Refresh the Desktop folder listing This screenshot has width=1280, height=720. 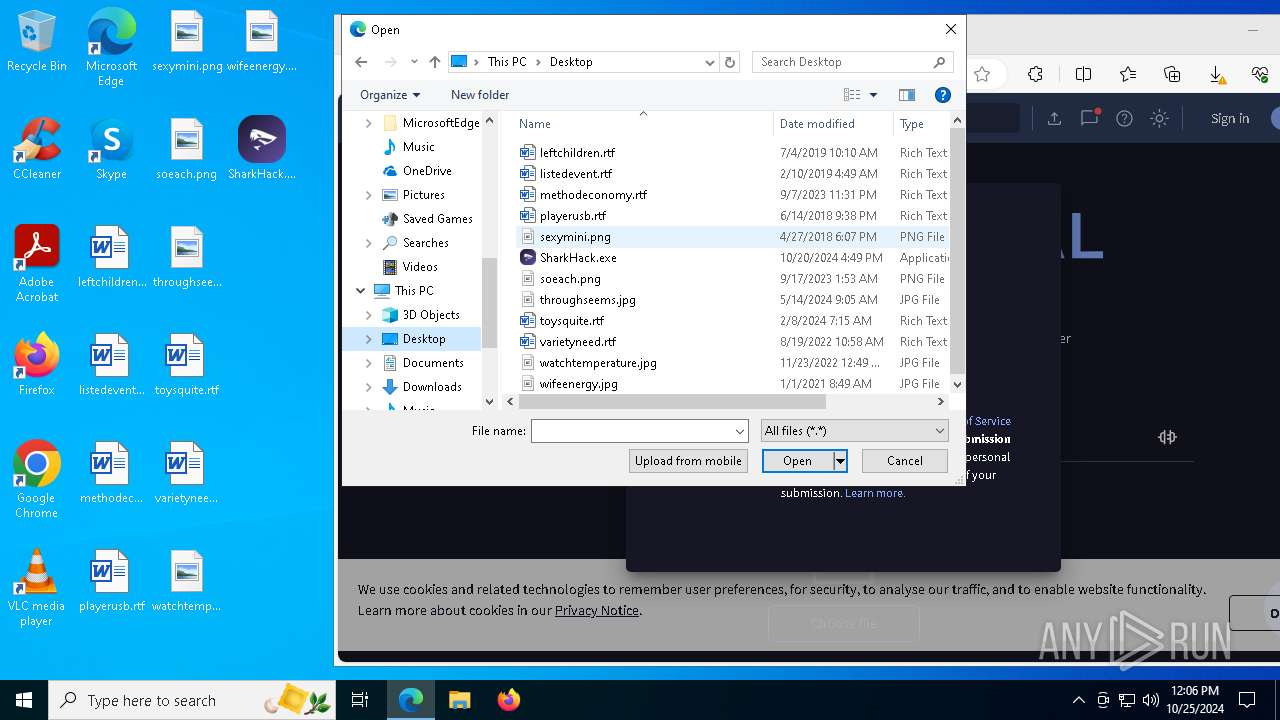730,62
